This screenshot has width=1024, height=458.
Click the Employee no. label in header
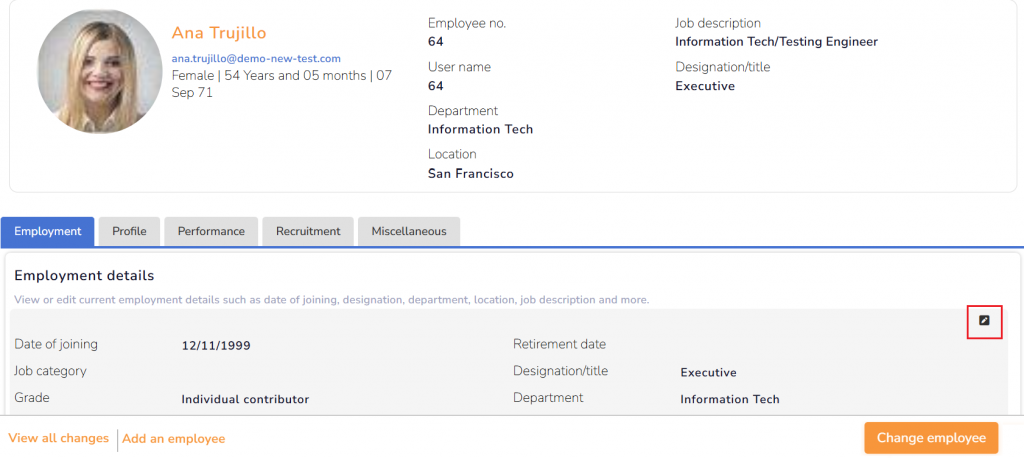tap(465, 23)
